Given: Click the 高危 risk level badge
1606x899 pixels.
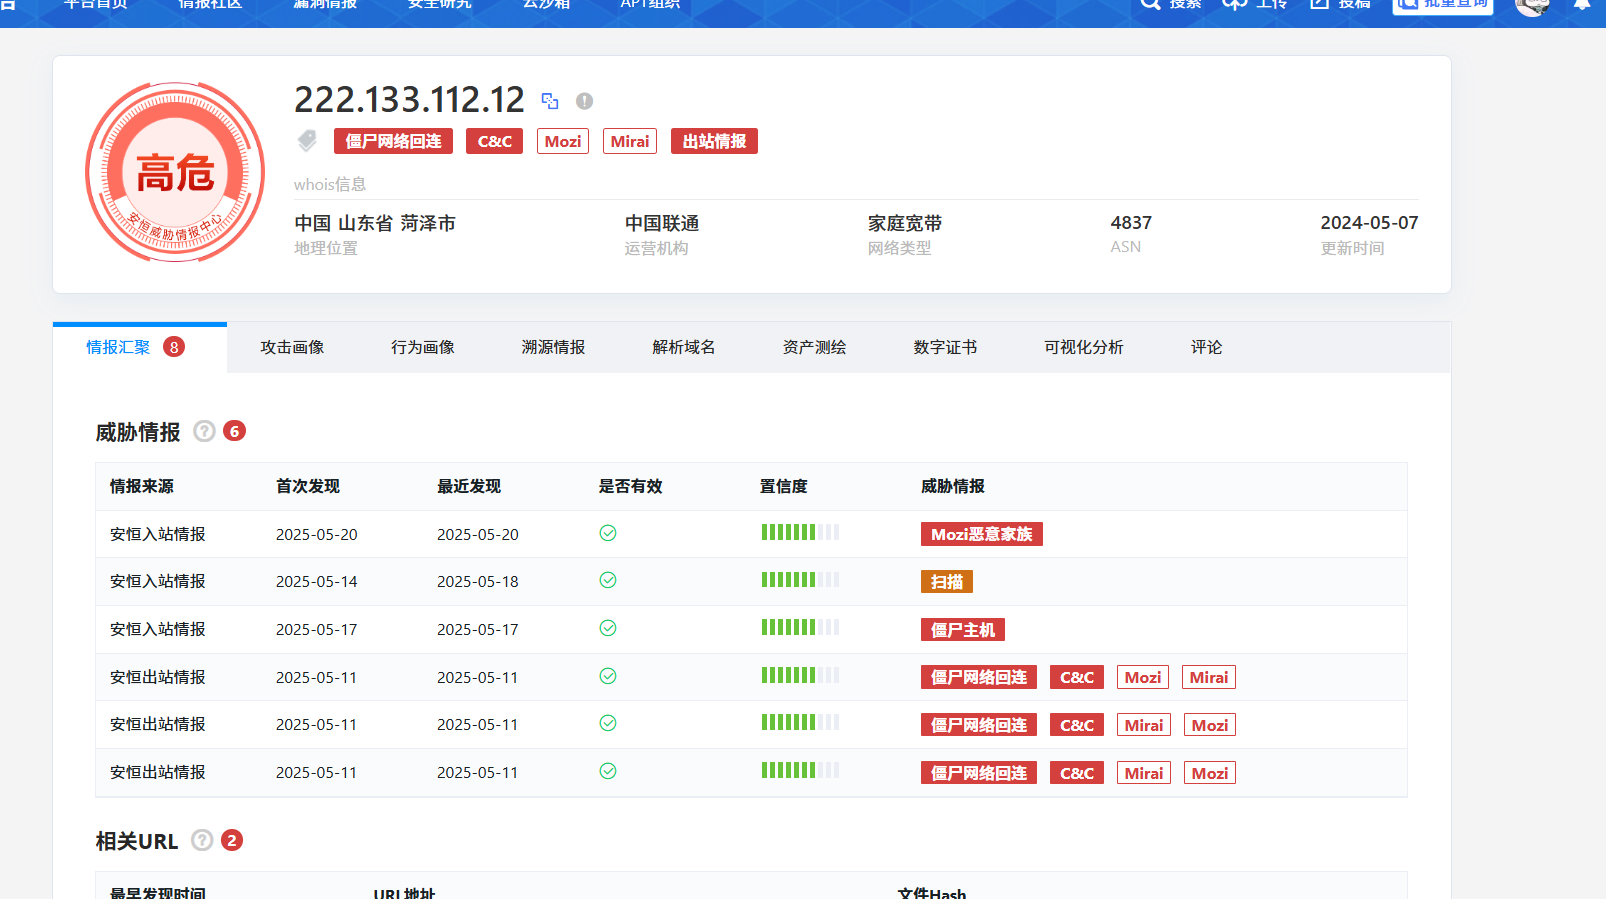Looking at the screenshot, I should [175, 172].
